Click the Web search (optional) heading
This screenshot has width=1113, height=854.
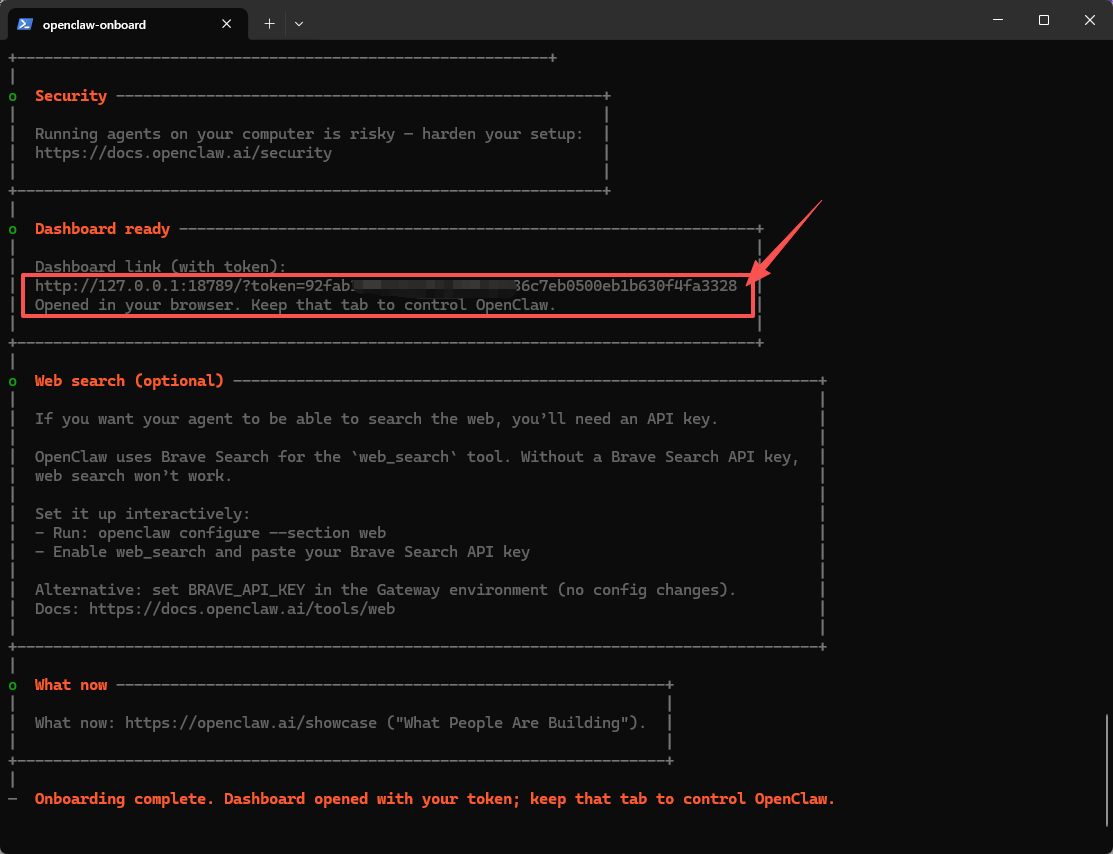129,381
